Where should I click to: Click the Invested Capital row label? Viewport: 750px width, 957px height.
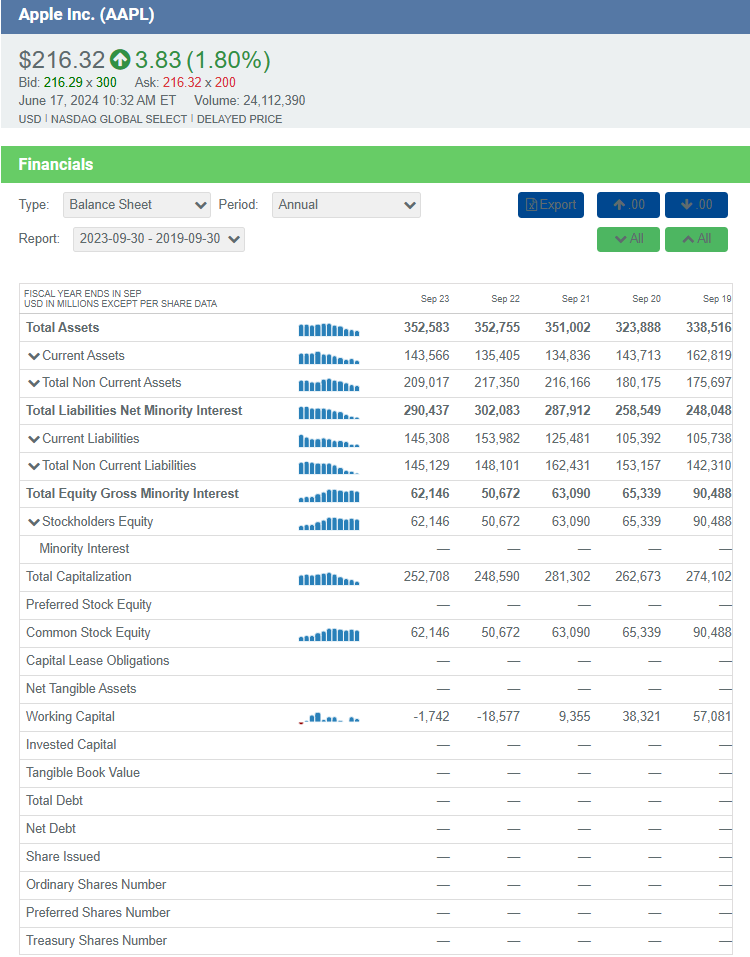[x=71, y=745]
